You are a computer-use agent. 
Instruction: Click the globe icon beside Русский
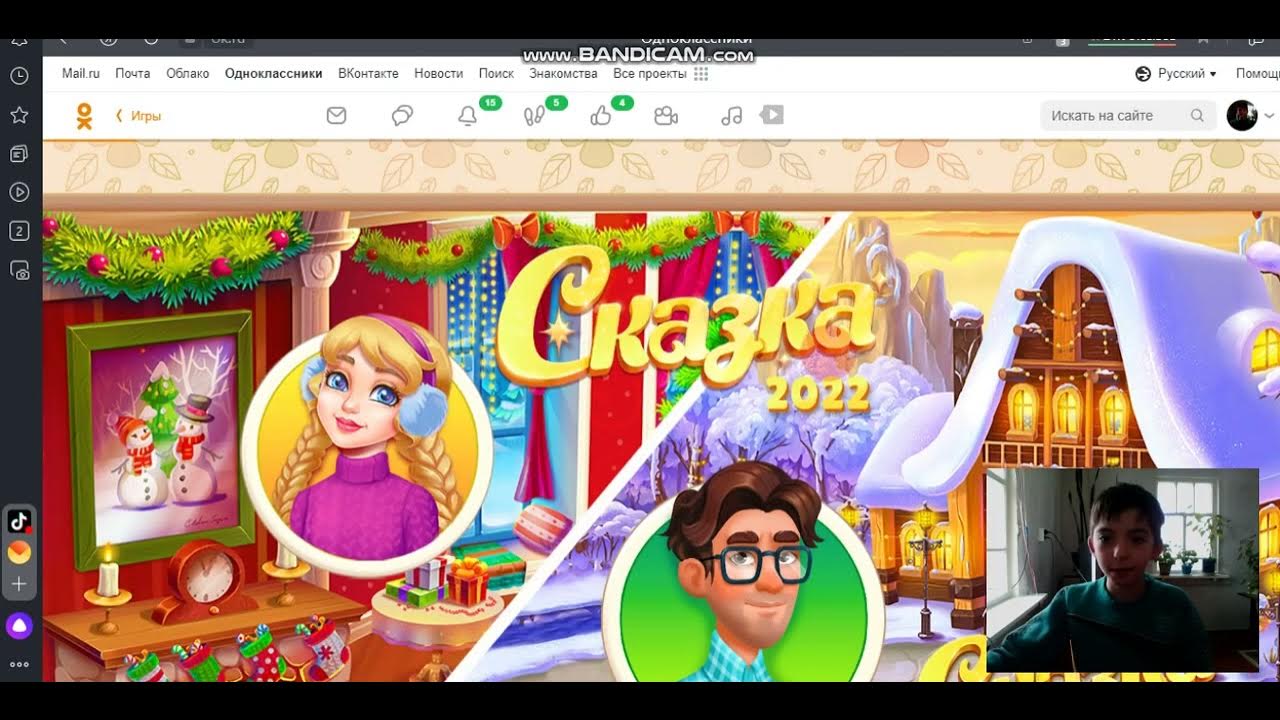1144,74
